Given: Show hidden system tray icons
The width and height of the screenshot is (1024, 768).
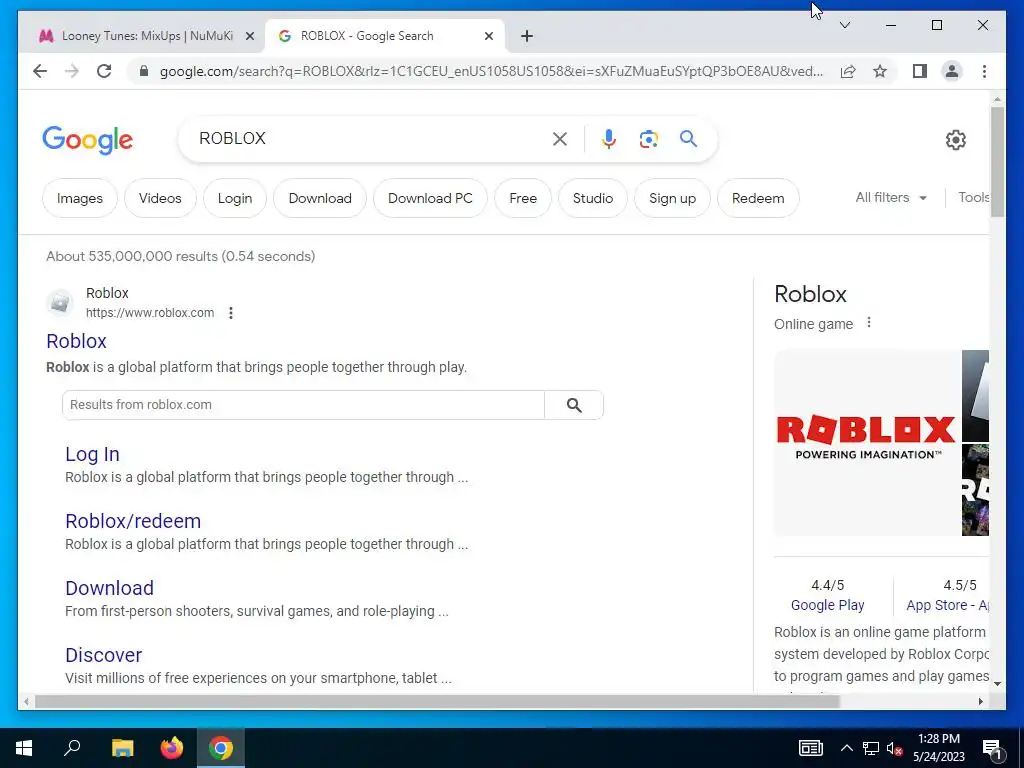Looking at the screenshot, I should click(846, 748).
